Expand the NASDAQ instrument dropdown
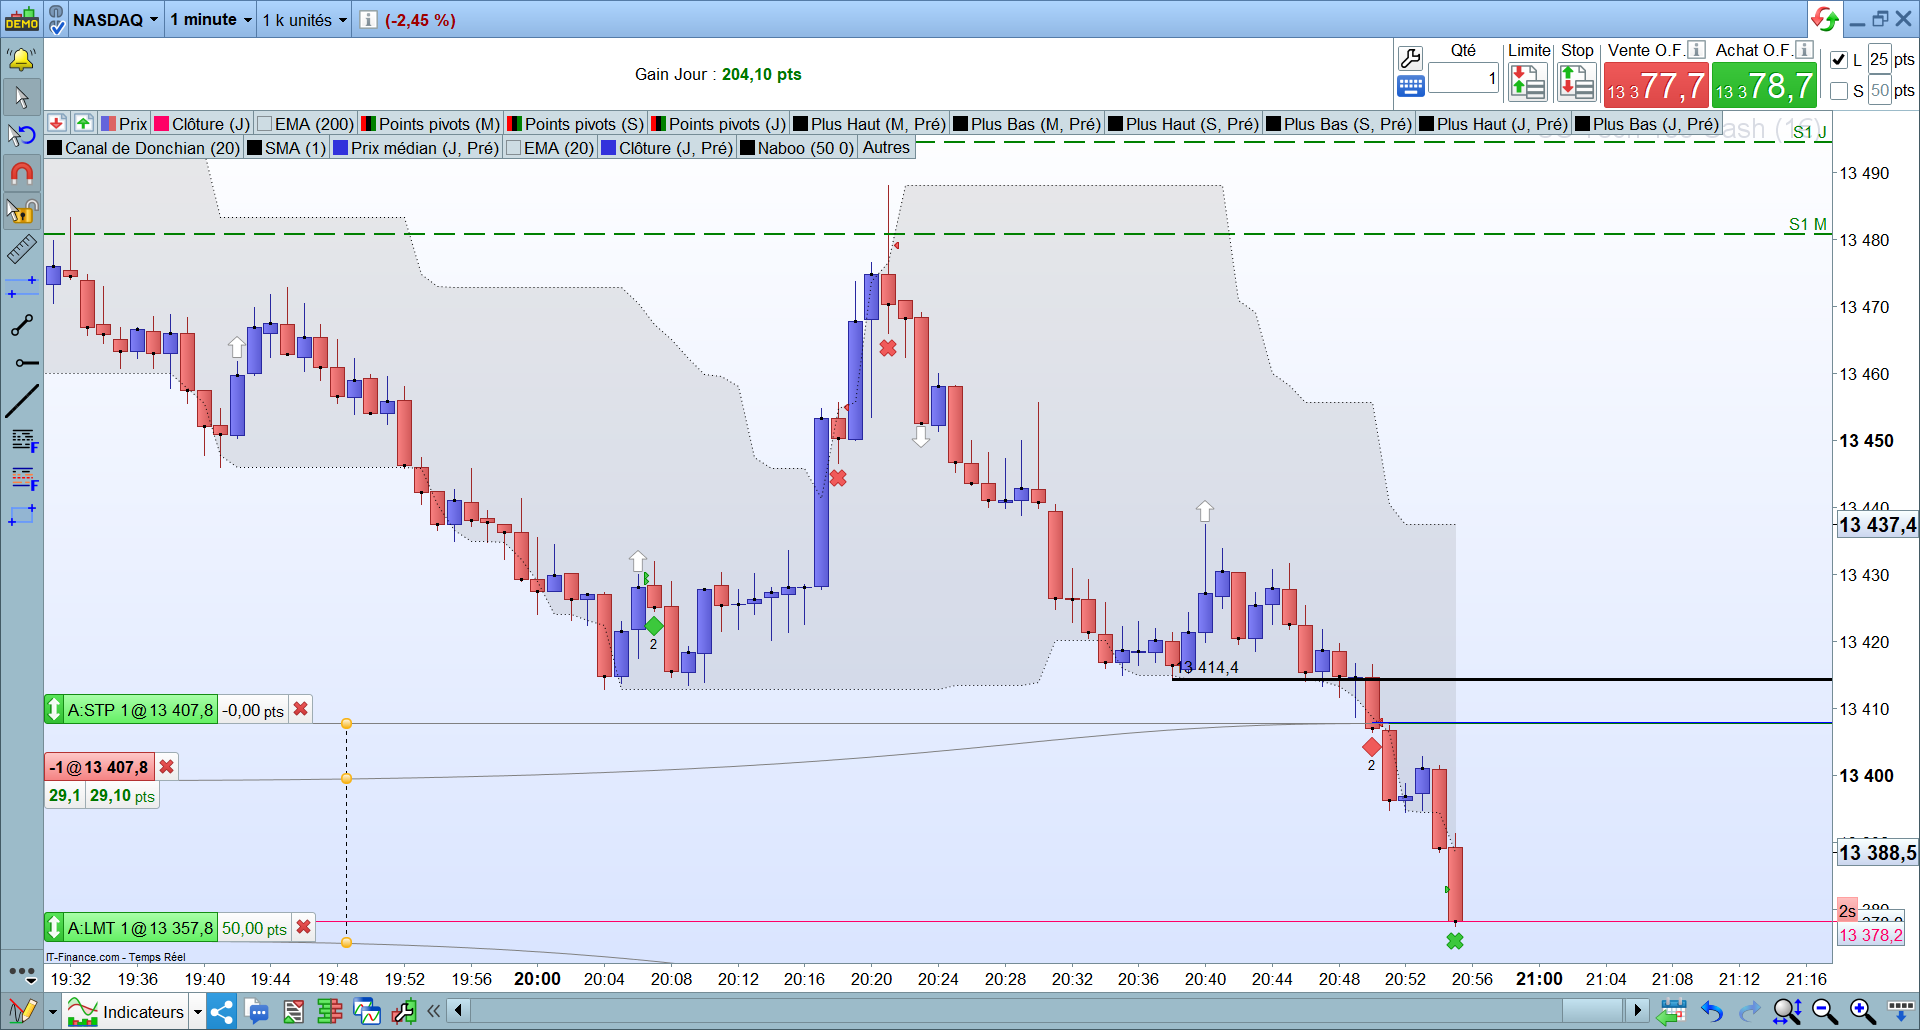 [115, 20]
